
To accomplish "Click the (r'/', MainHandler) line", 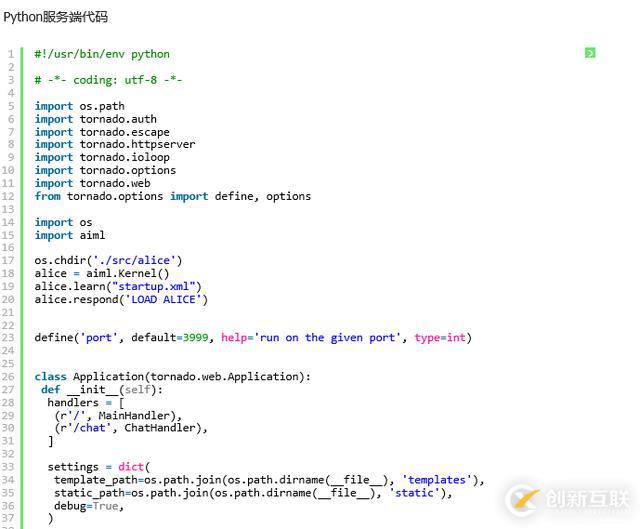I will (x=118, y=416).
